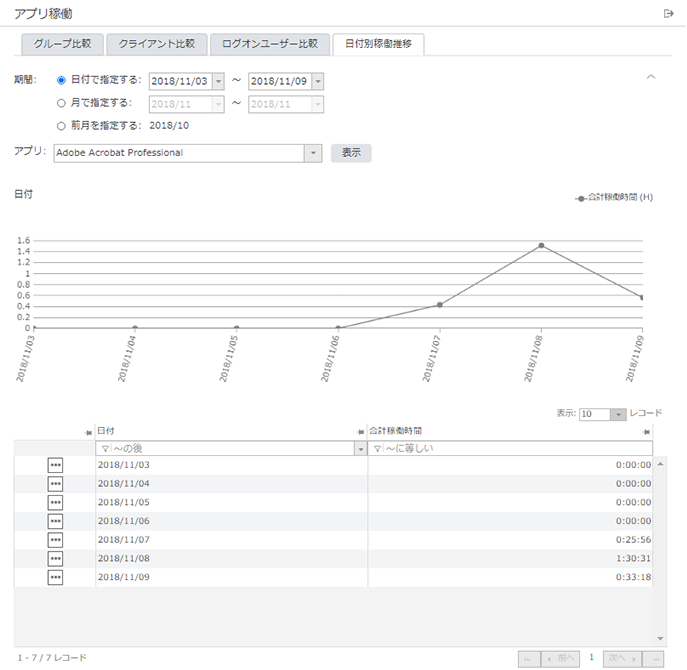
Task: Collapse the filter panel with chevron
Action: tap(651, 77)
